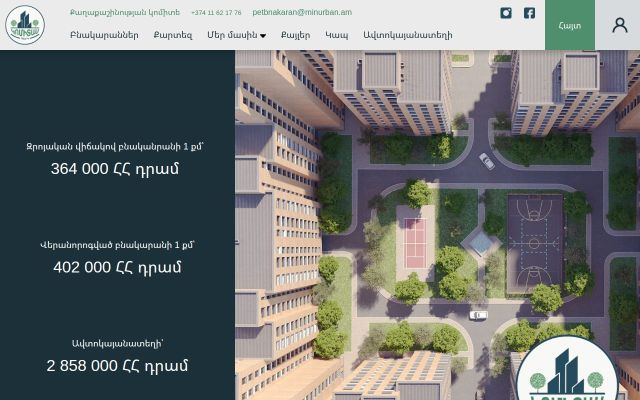Click the petbnakaran@minurban.am email link

coord(302,12)
